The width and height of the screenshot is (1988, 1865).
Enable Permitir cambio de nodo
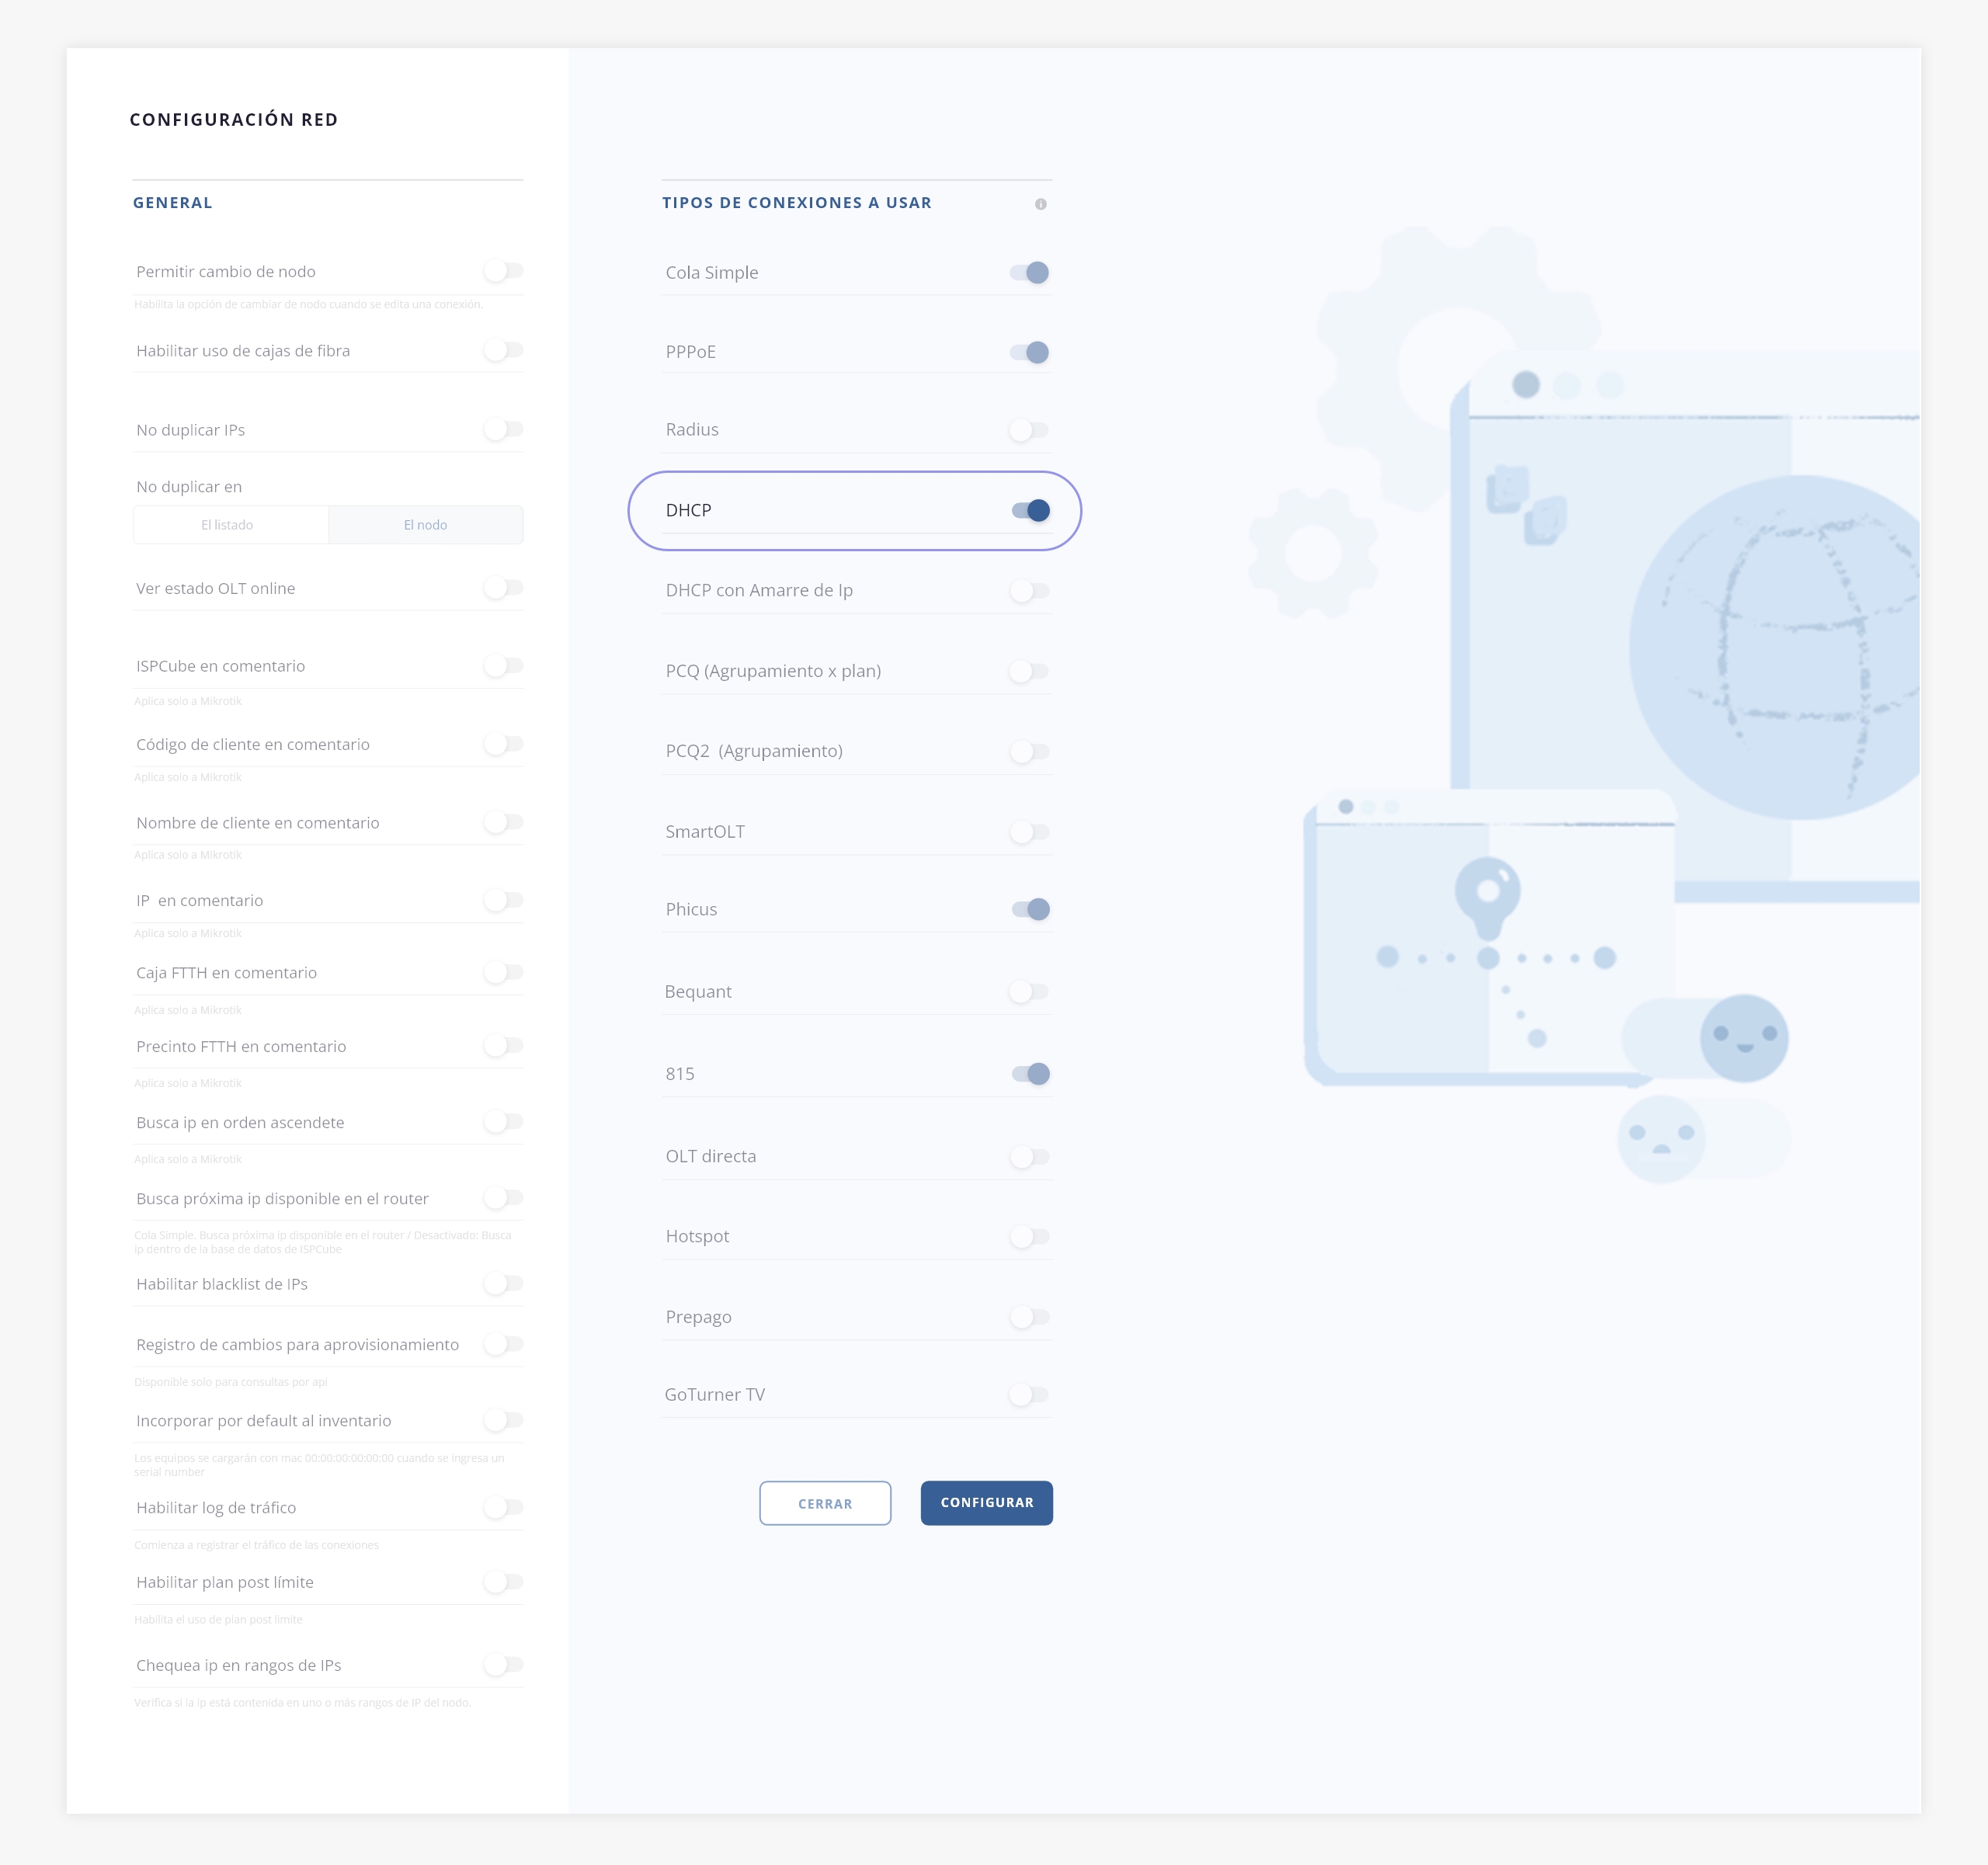[x=504, y=271]
